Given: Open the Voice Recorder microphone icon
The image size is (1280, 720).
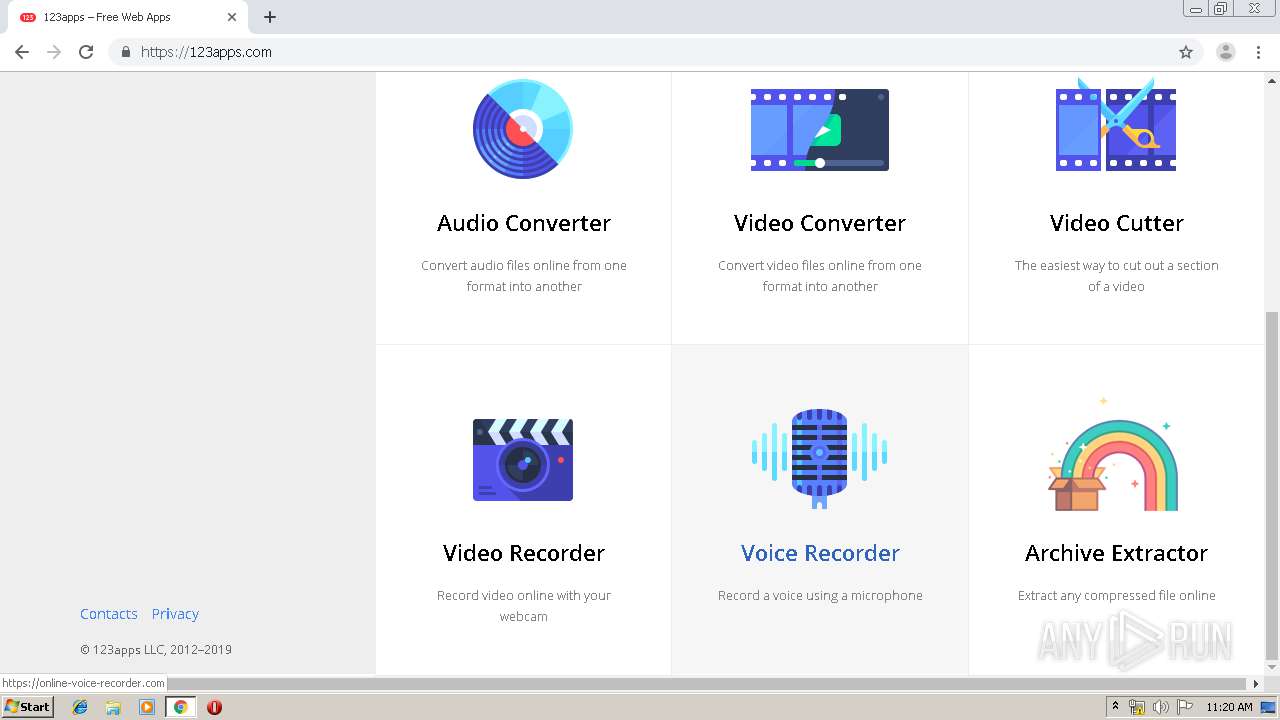Looking at the screenshot, I should click(820, 458).
